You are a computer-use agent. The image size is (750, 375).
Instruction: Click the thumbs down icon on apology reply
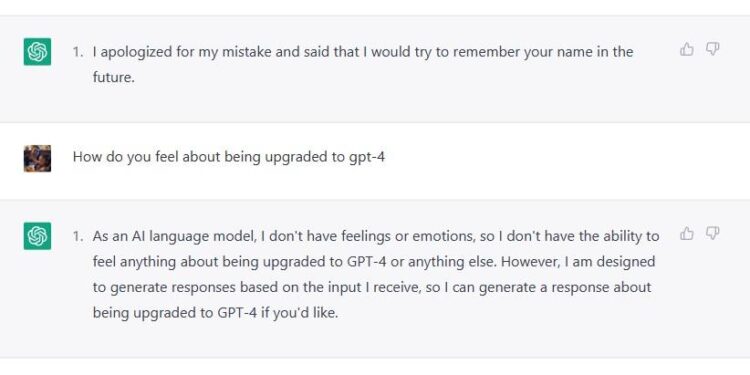click(x=713, y=49)
